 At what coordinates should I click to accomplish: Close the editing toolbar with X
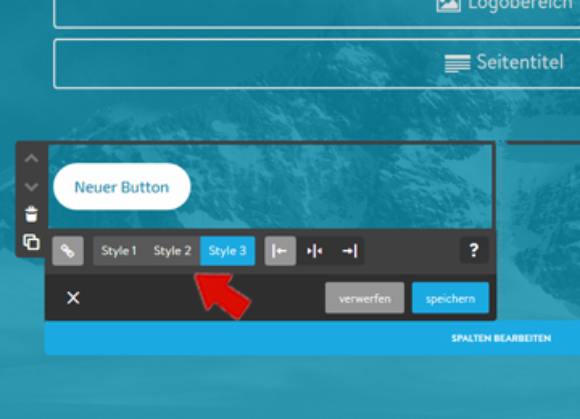click(73, 298)
